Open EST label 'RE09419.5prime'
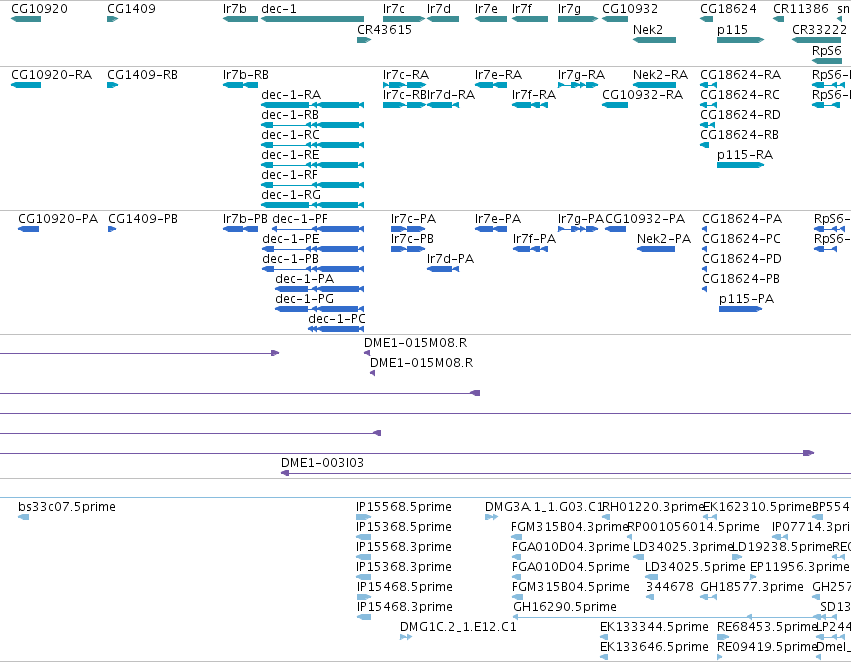 (x=767, y=647)
